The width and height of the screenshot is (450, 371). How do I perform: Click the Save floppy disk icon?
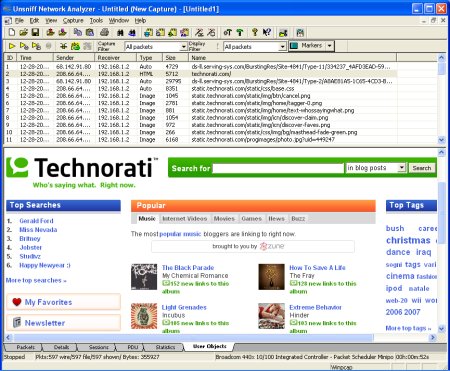[35, 32]
